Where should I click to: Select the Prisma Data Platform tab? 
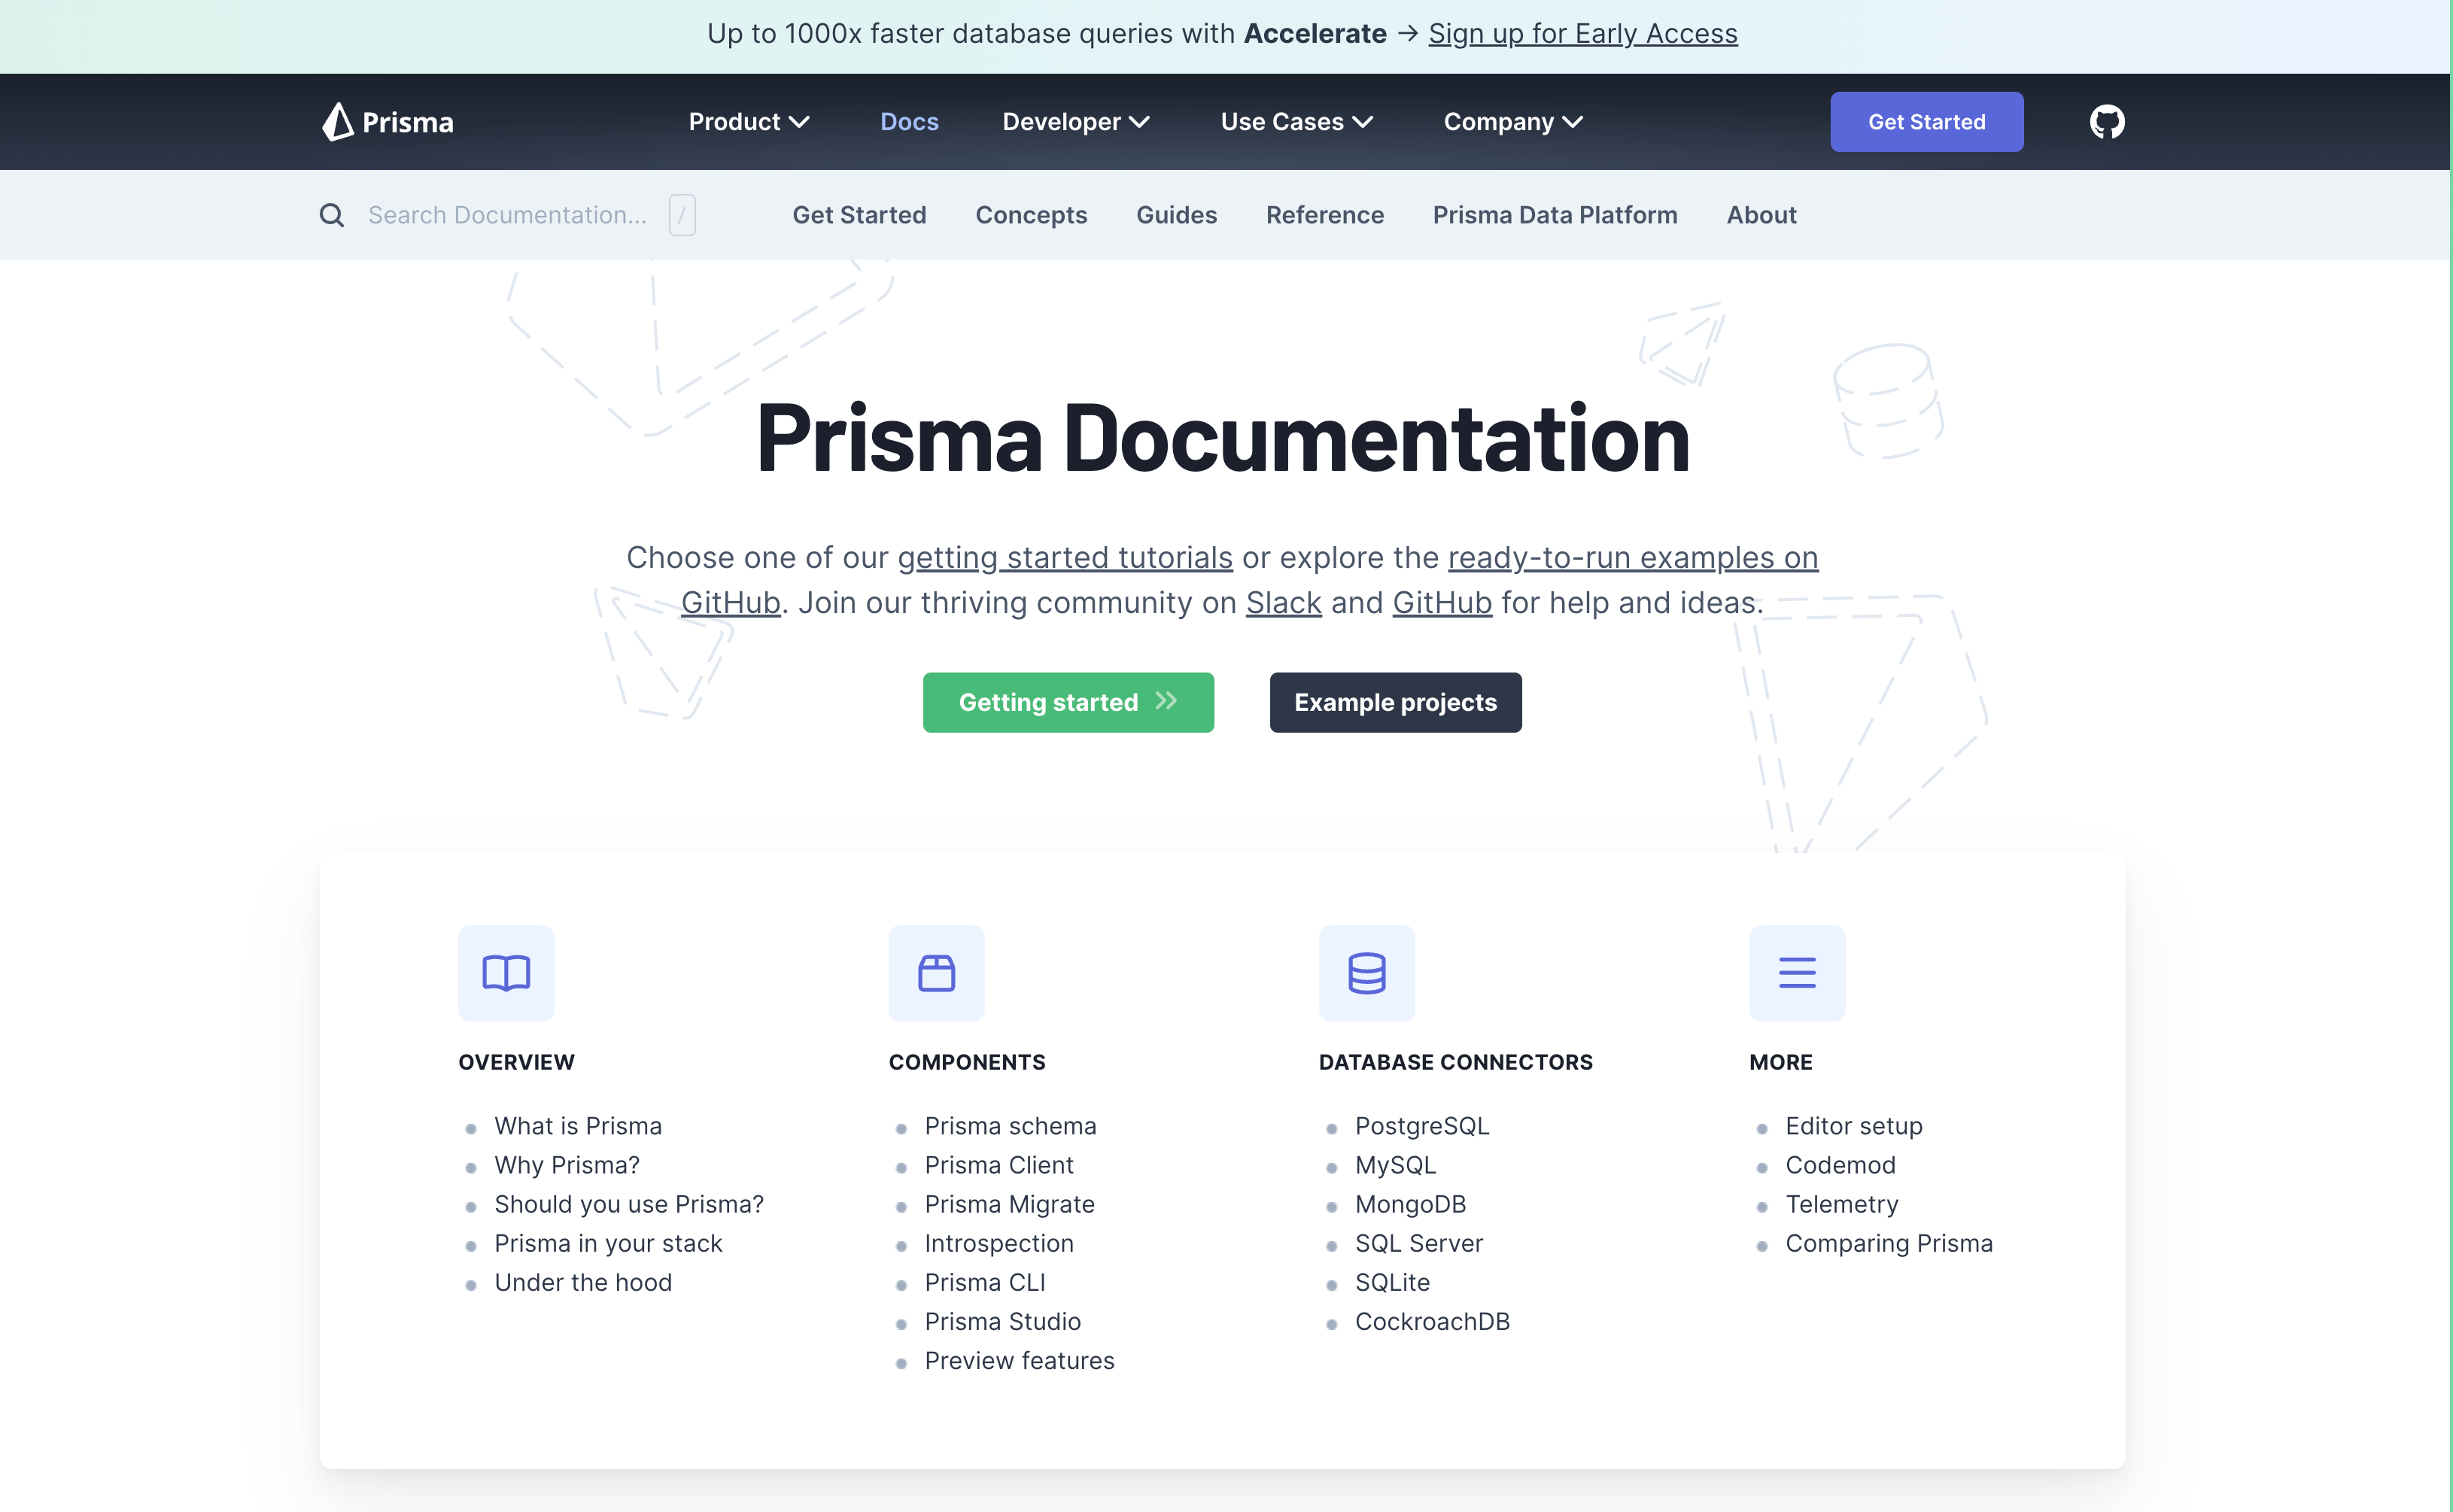point(1555,215)
